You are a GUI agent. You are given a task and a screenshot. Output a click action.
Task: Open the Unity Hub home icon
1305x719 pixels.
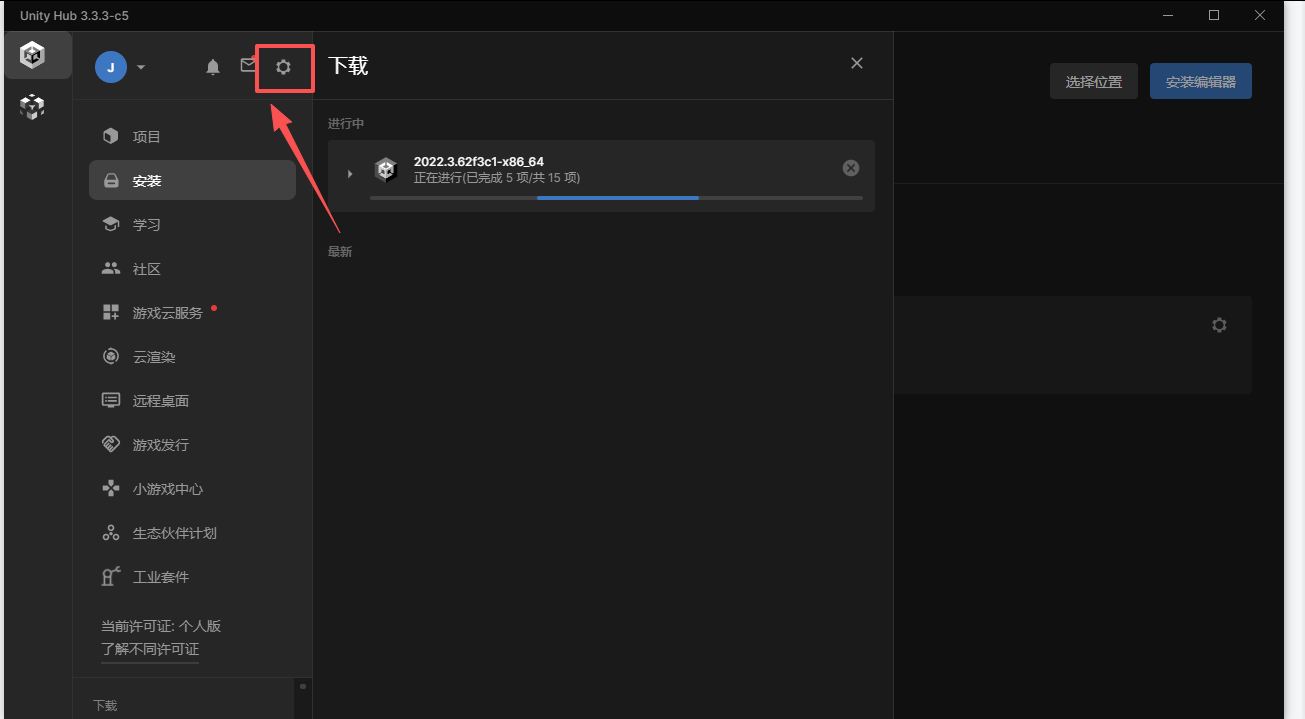click(33, 55)
